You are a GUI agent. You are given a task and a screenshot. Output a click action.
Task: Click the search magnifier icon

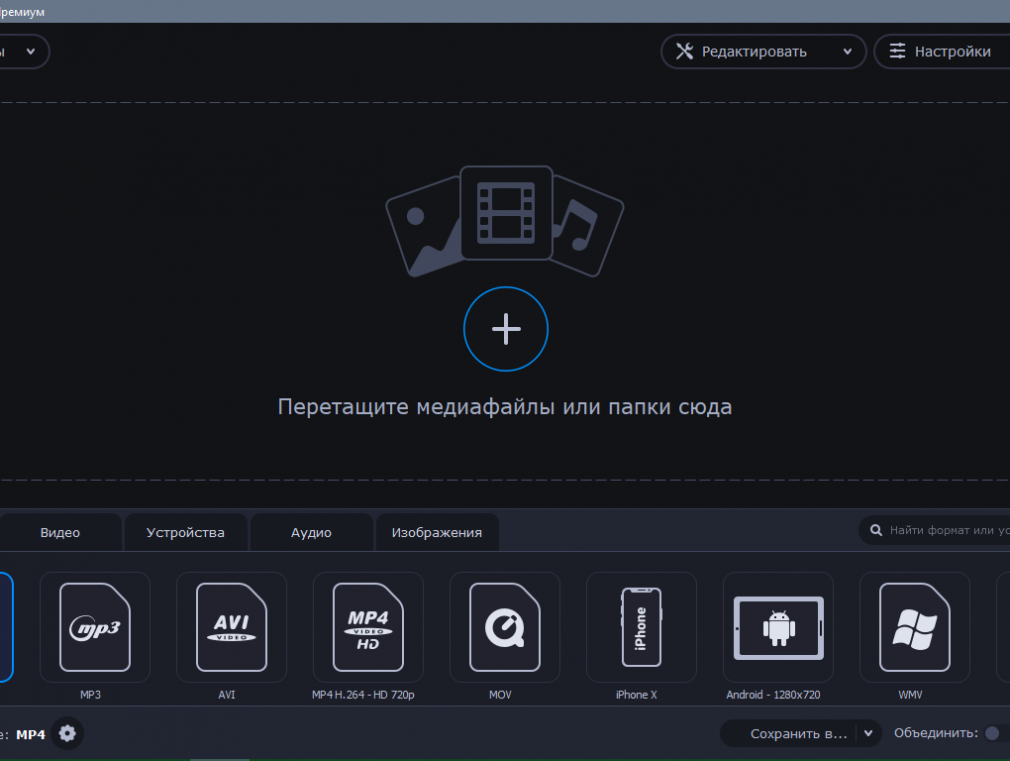pyautogui.click(x=876, y=530)
